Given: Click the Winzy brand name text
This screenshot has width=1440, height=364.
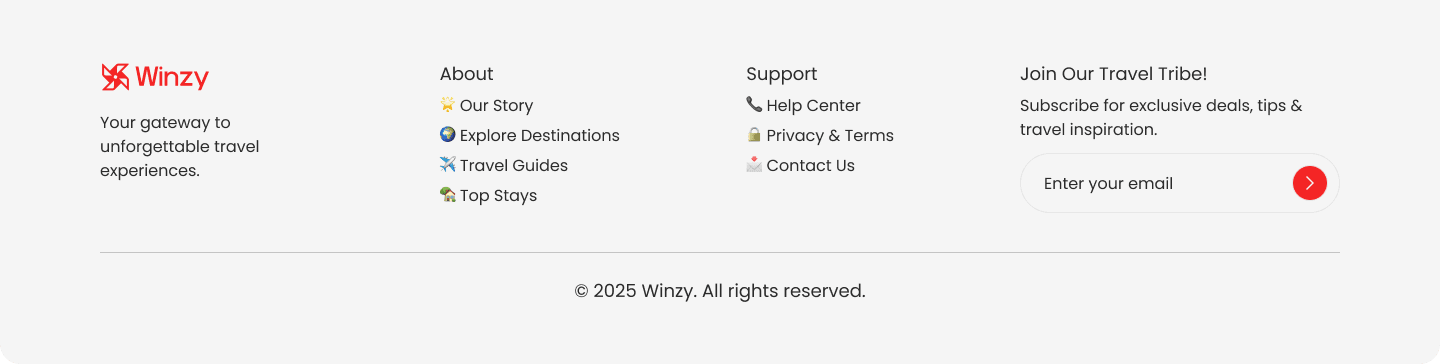Looking at the screenshot, I should click(172, 77).
